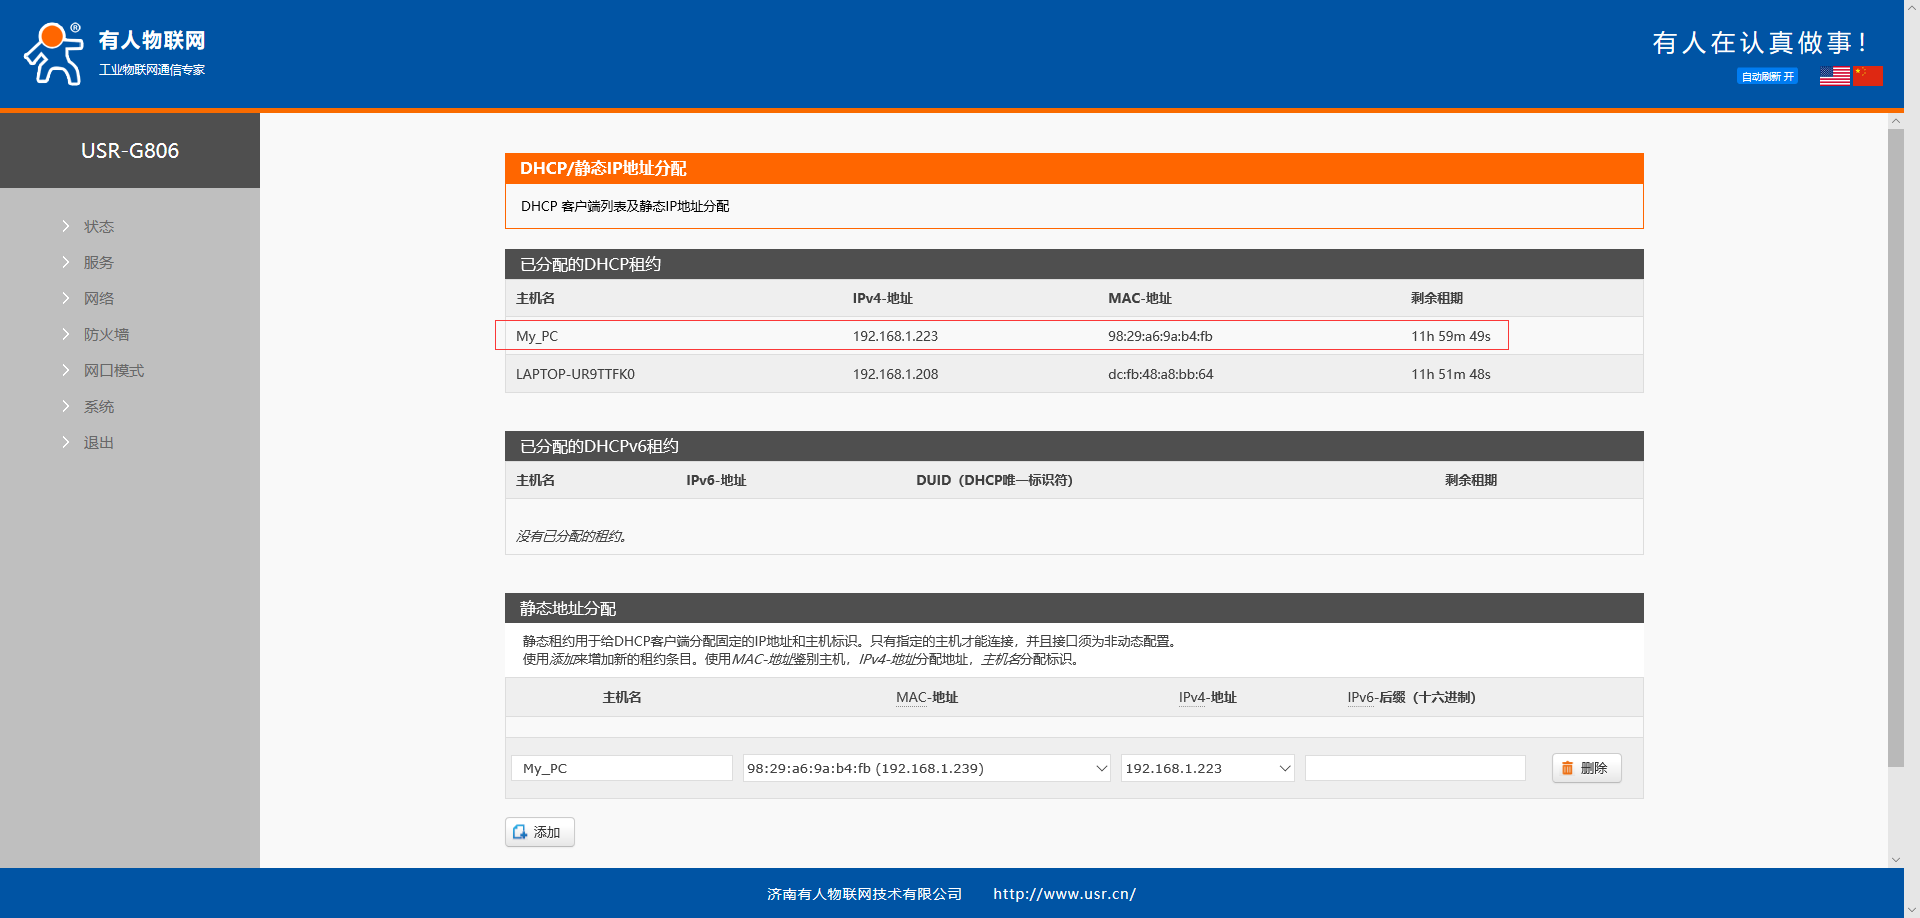Click the 添加 button to add lease
The height and width of the screenshot is (918, 1920).
[x=540, y=832]
